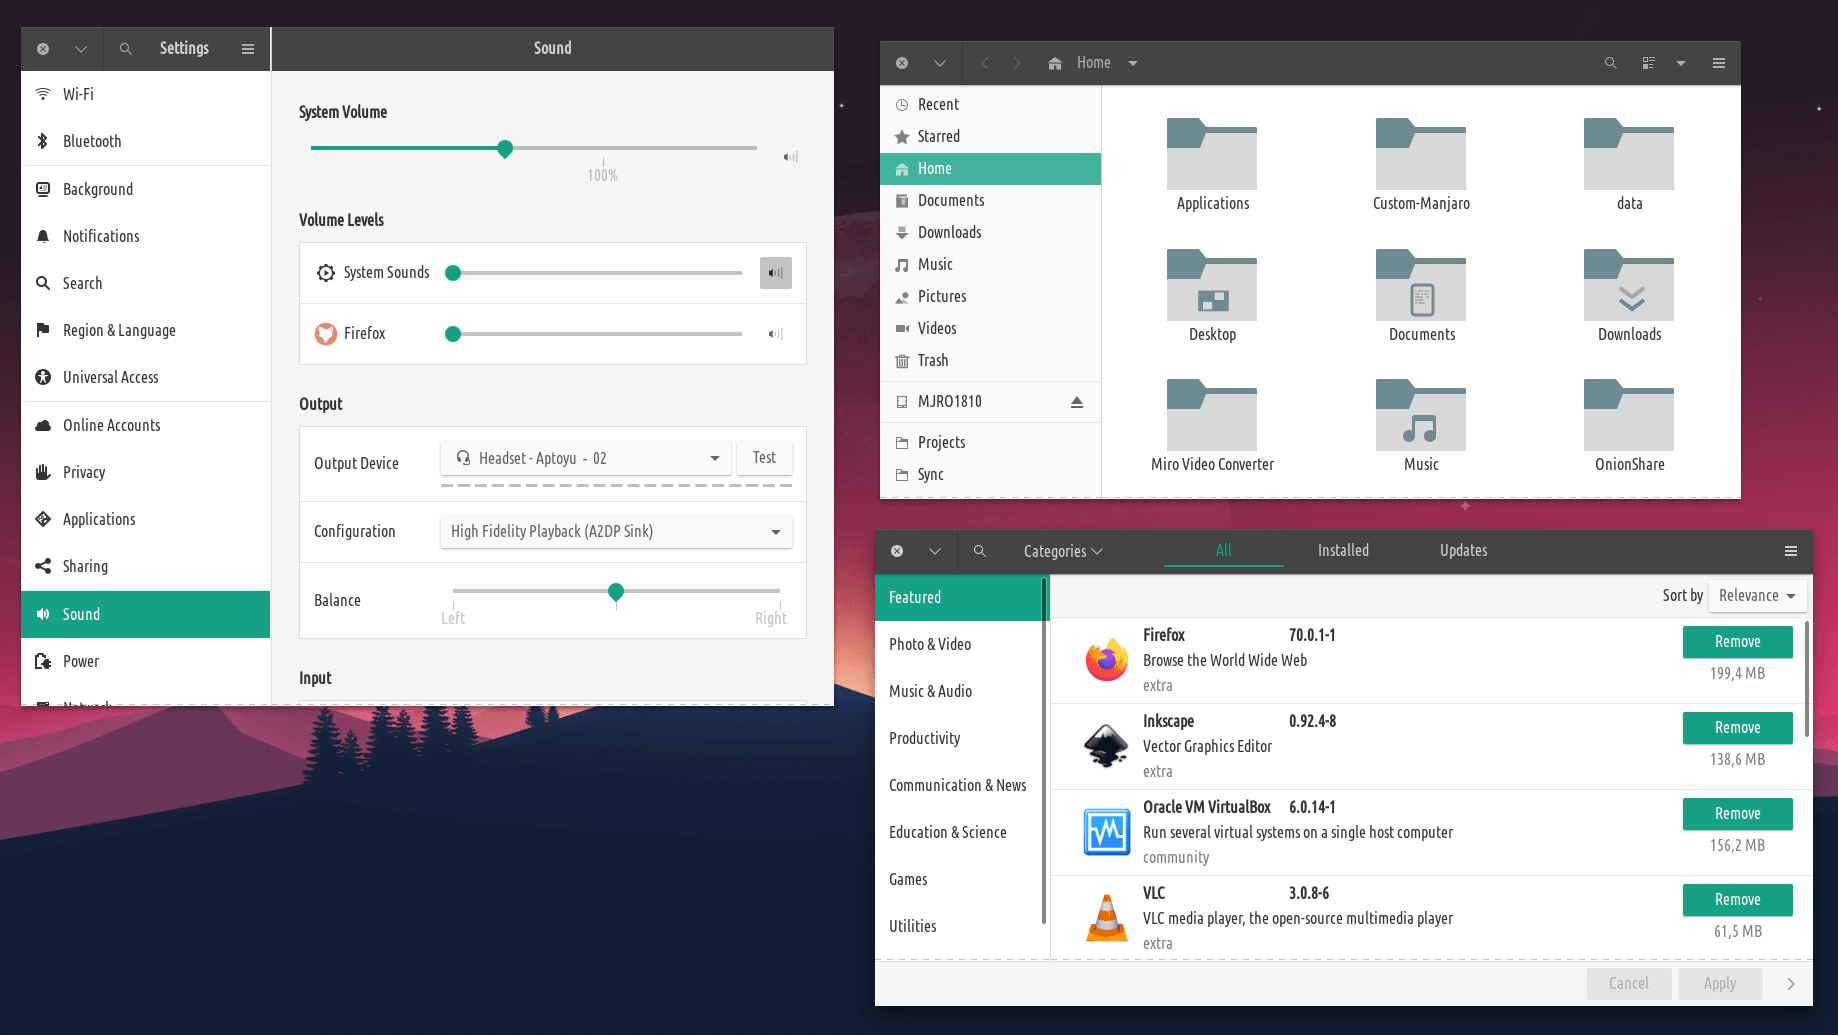Viewport: 1838px width, 1035px height.
Task: Click Remove button for VLC
Action: [1737, 900]
